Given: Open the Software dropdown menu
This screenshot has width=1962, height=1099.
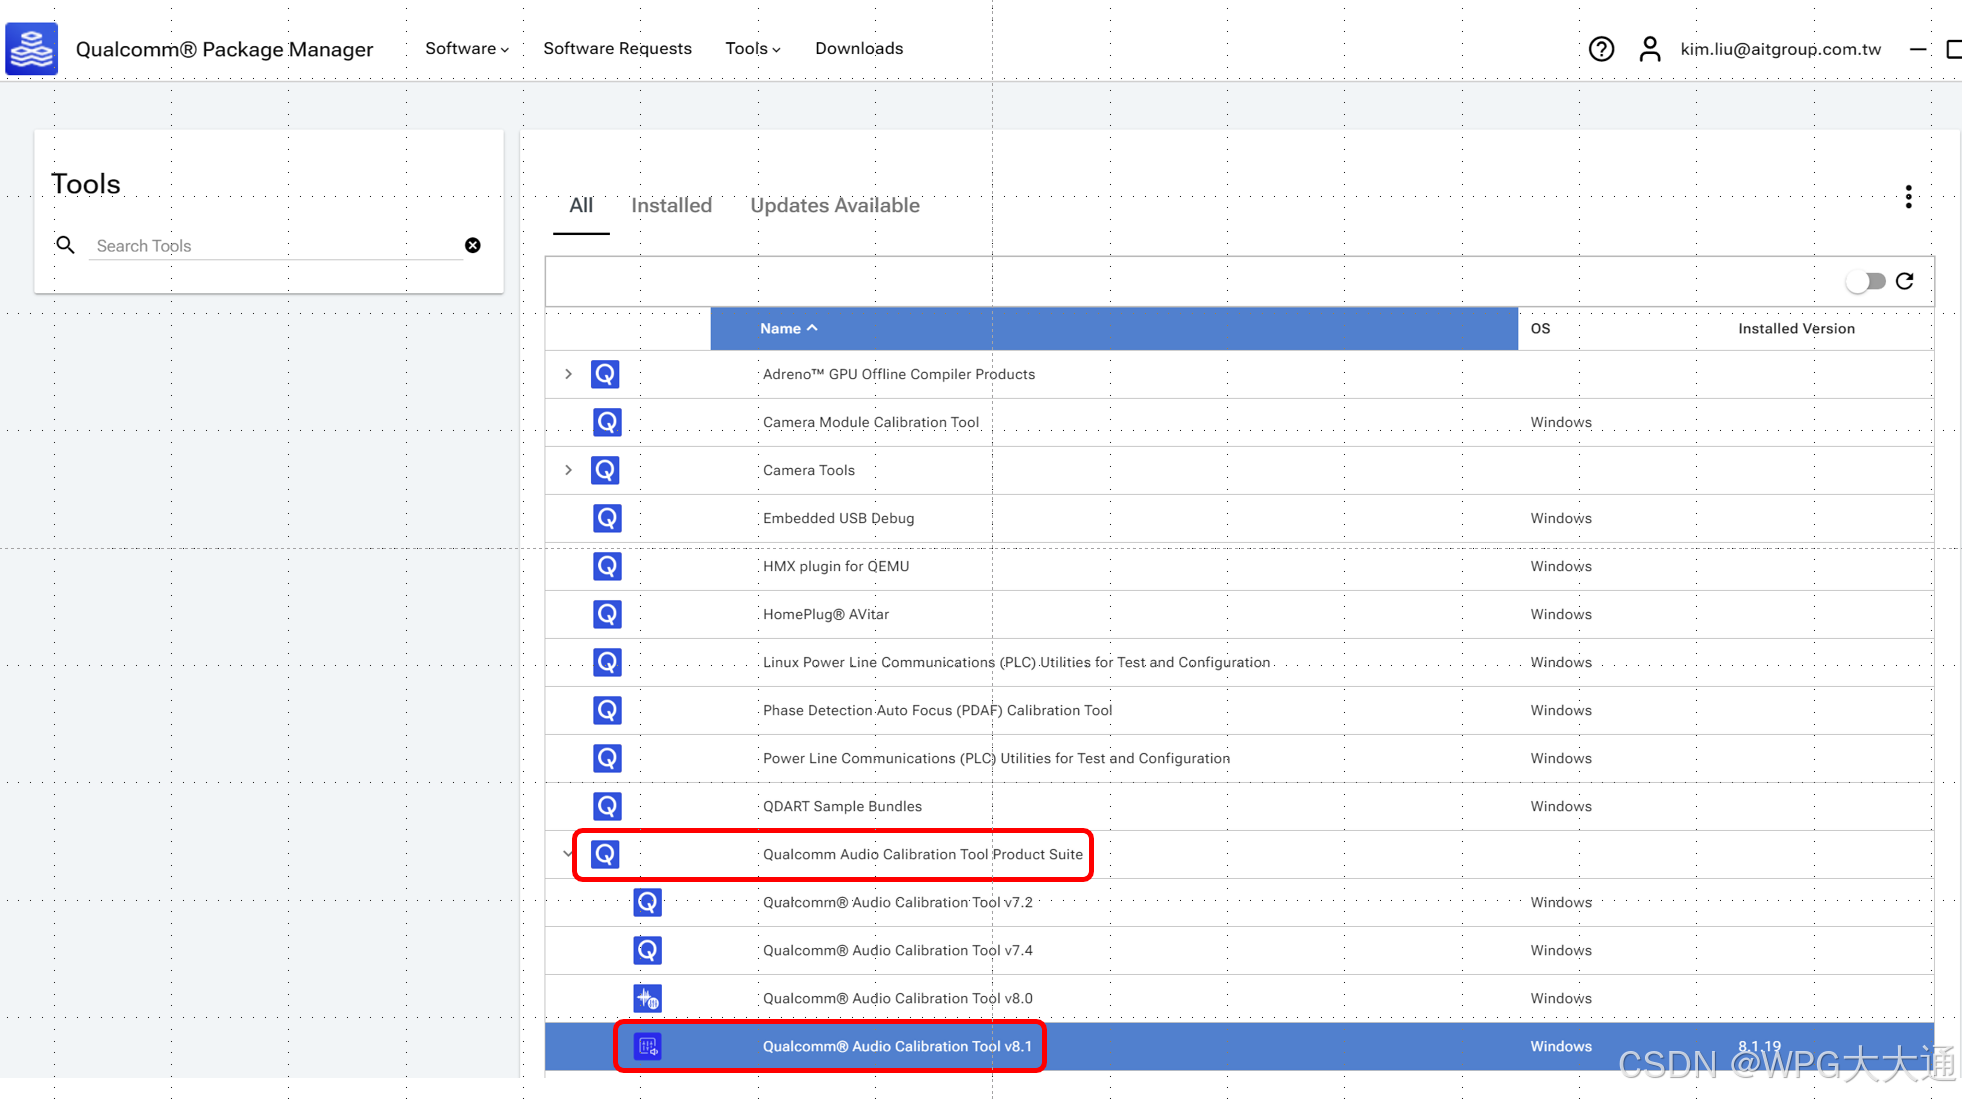Looking at the screenshot, I should tap(466, 48).
